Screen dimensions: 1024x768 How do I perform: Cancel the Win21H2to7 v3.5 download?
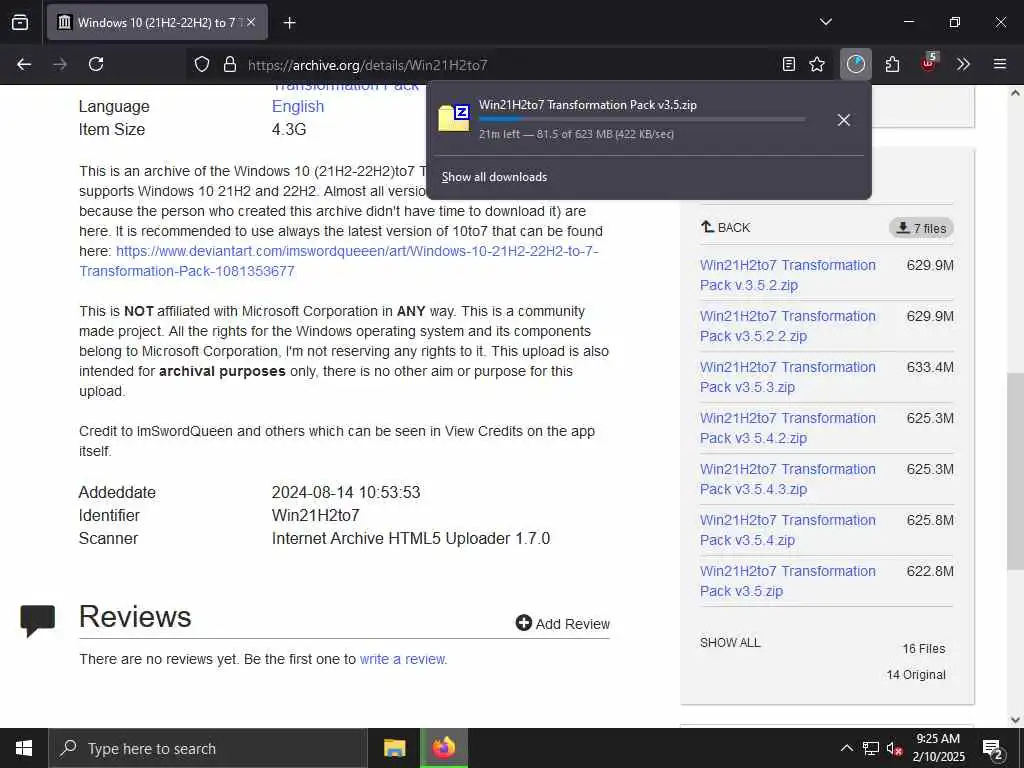844,120
